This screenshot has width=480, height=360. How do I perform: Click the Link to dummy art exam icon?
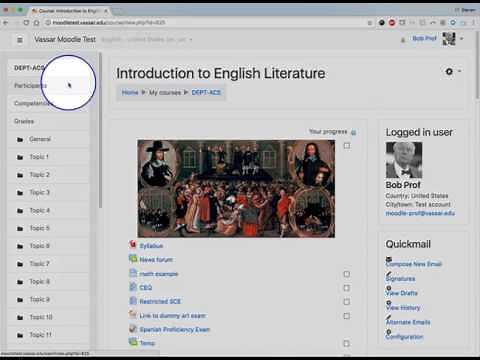[x=133, y=314]
